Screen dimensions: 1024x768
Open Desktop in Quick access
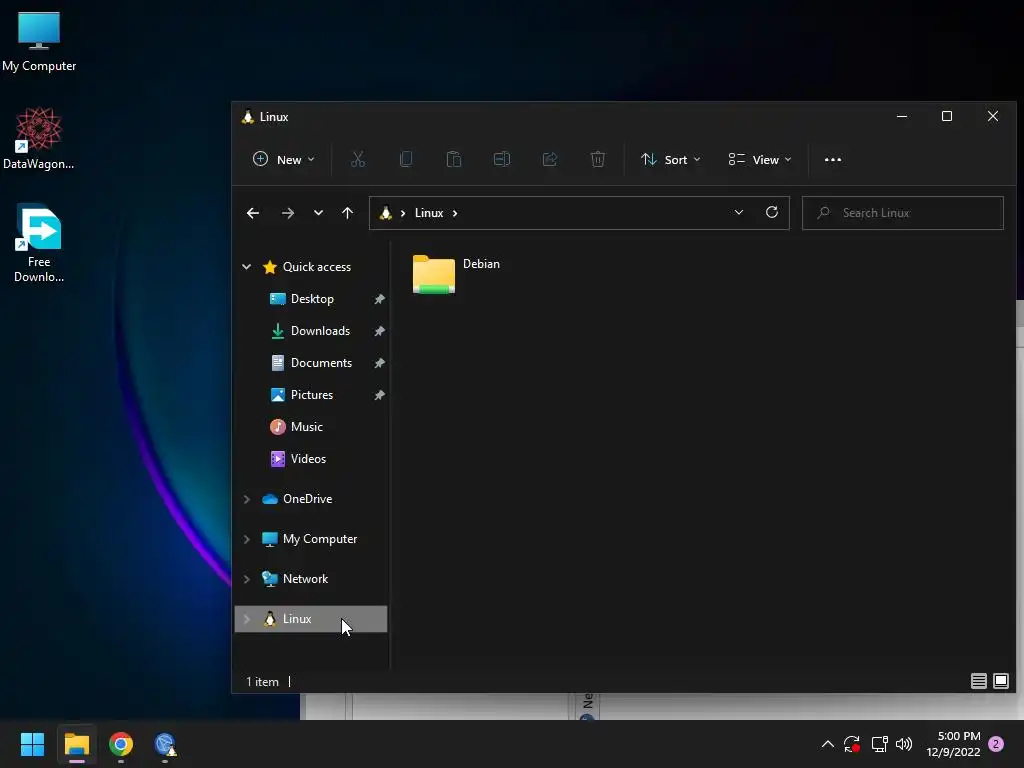312,298
